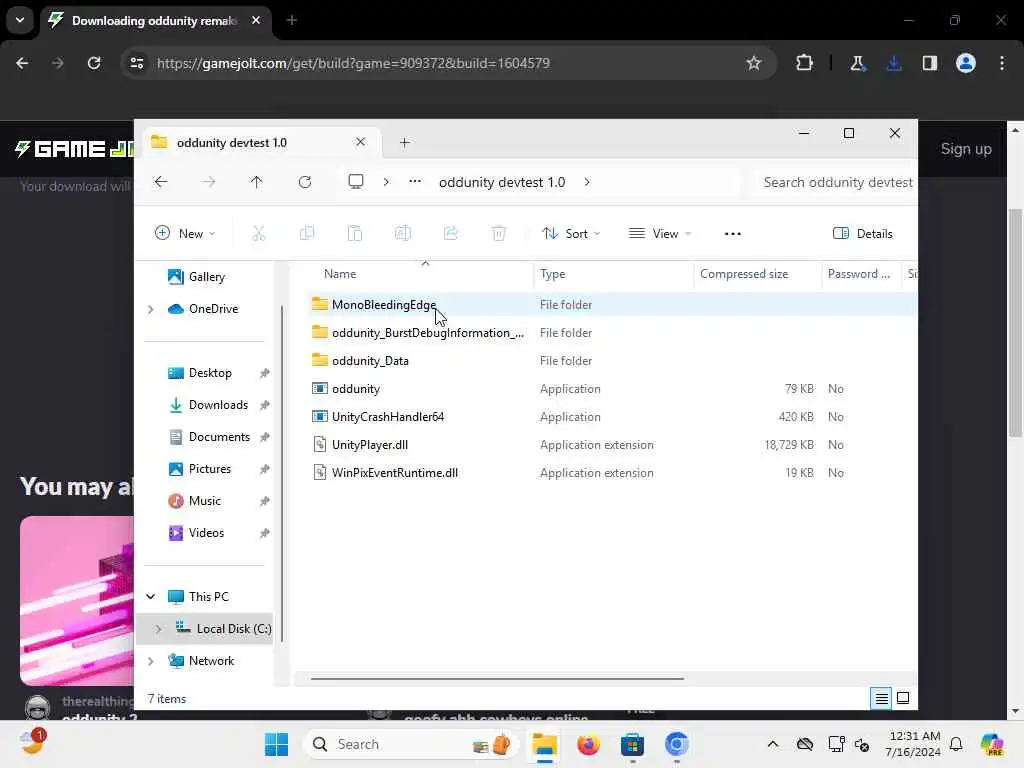Open Windows Start menu
Screen dimensions: 1024x768
276,744
